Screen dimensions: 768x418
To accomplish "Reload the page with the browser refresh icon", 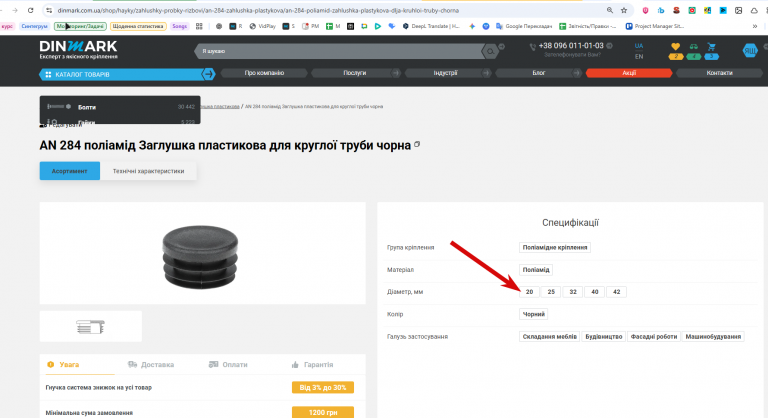I will [x=30, y=10].
